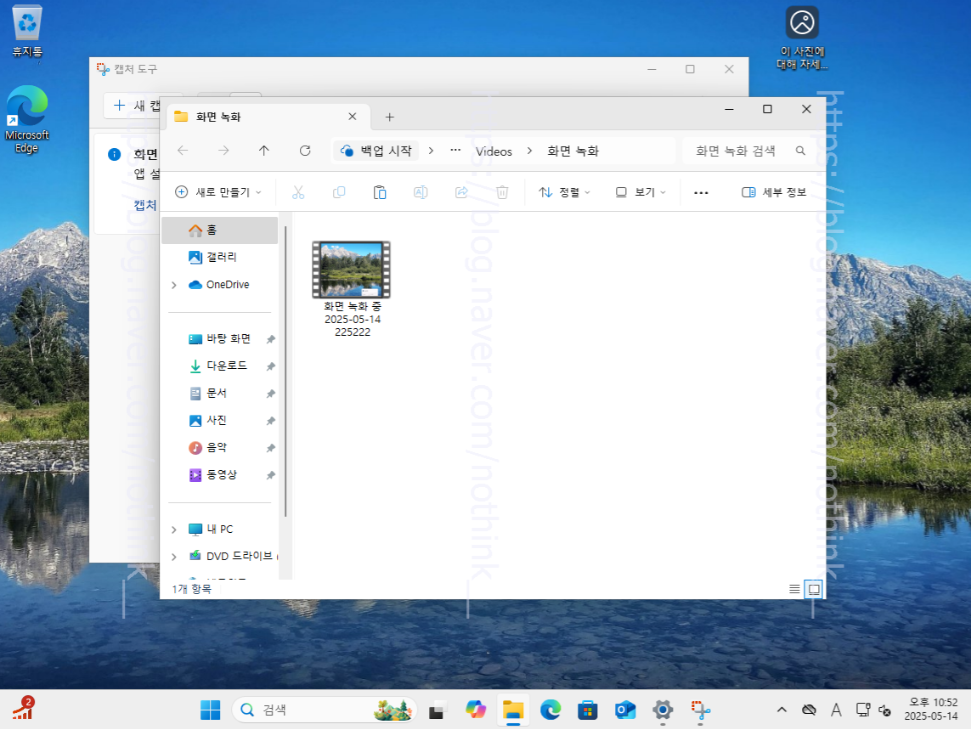The height and width of the screenshot is (729, 971).
Task: Select OneDrive in navigation pane
Action: pyautogui.click(x=220, y=285)
